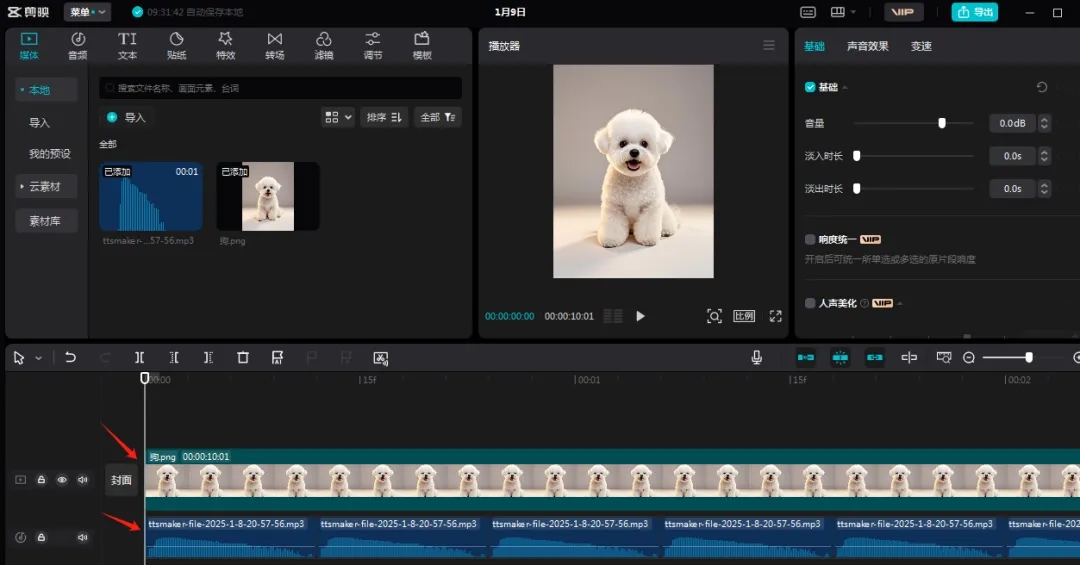Open the layout switcher dropdown
The image size is (1080, 565).
843,12
